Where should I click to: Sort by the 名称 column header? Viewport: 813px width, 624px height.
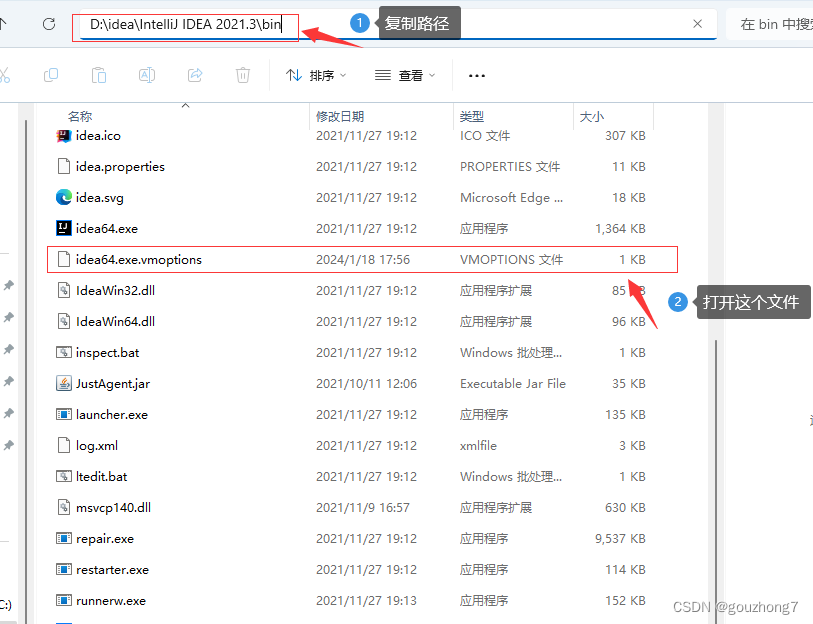[x=79, y=117]
